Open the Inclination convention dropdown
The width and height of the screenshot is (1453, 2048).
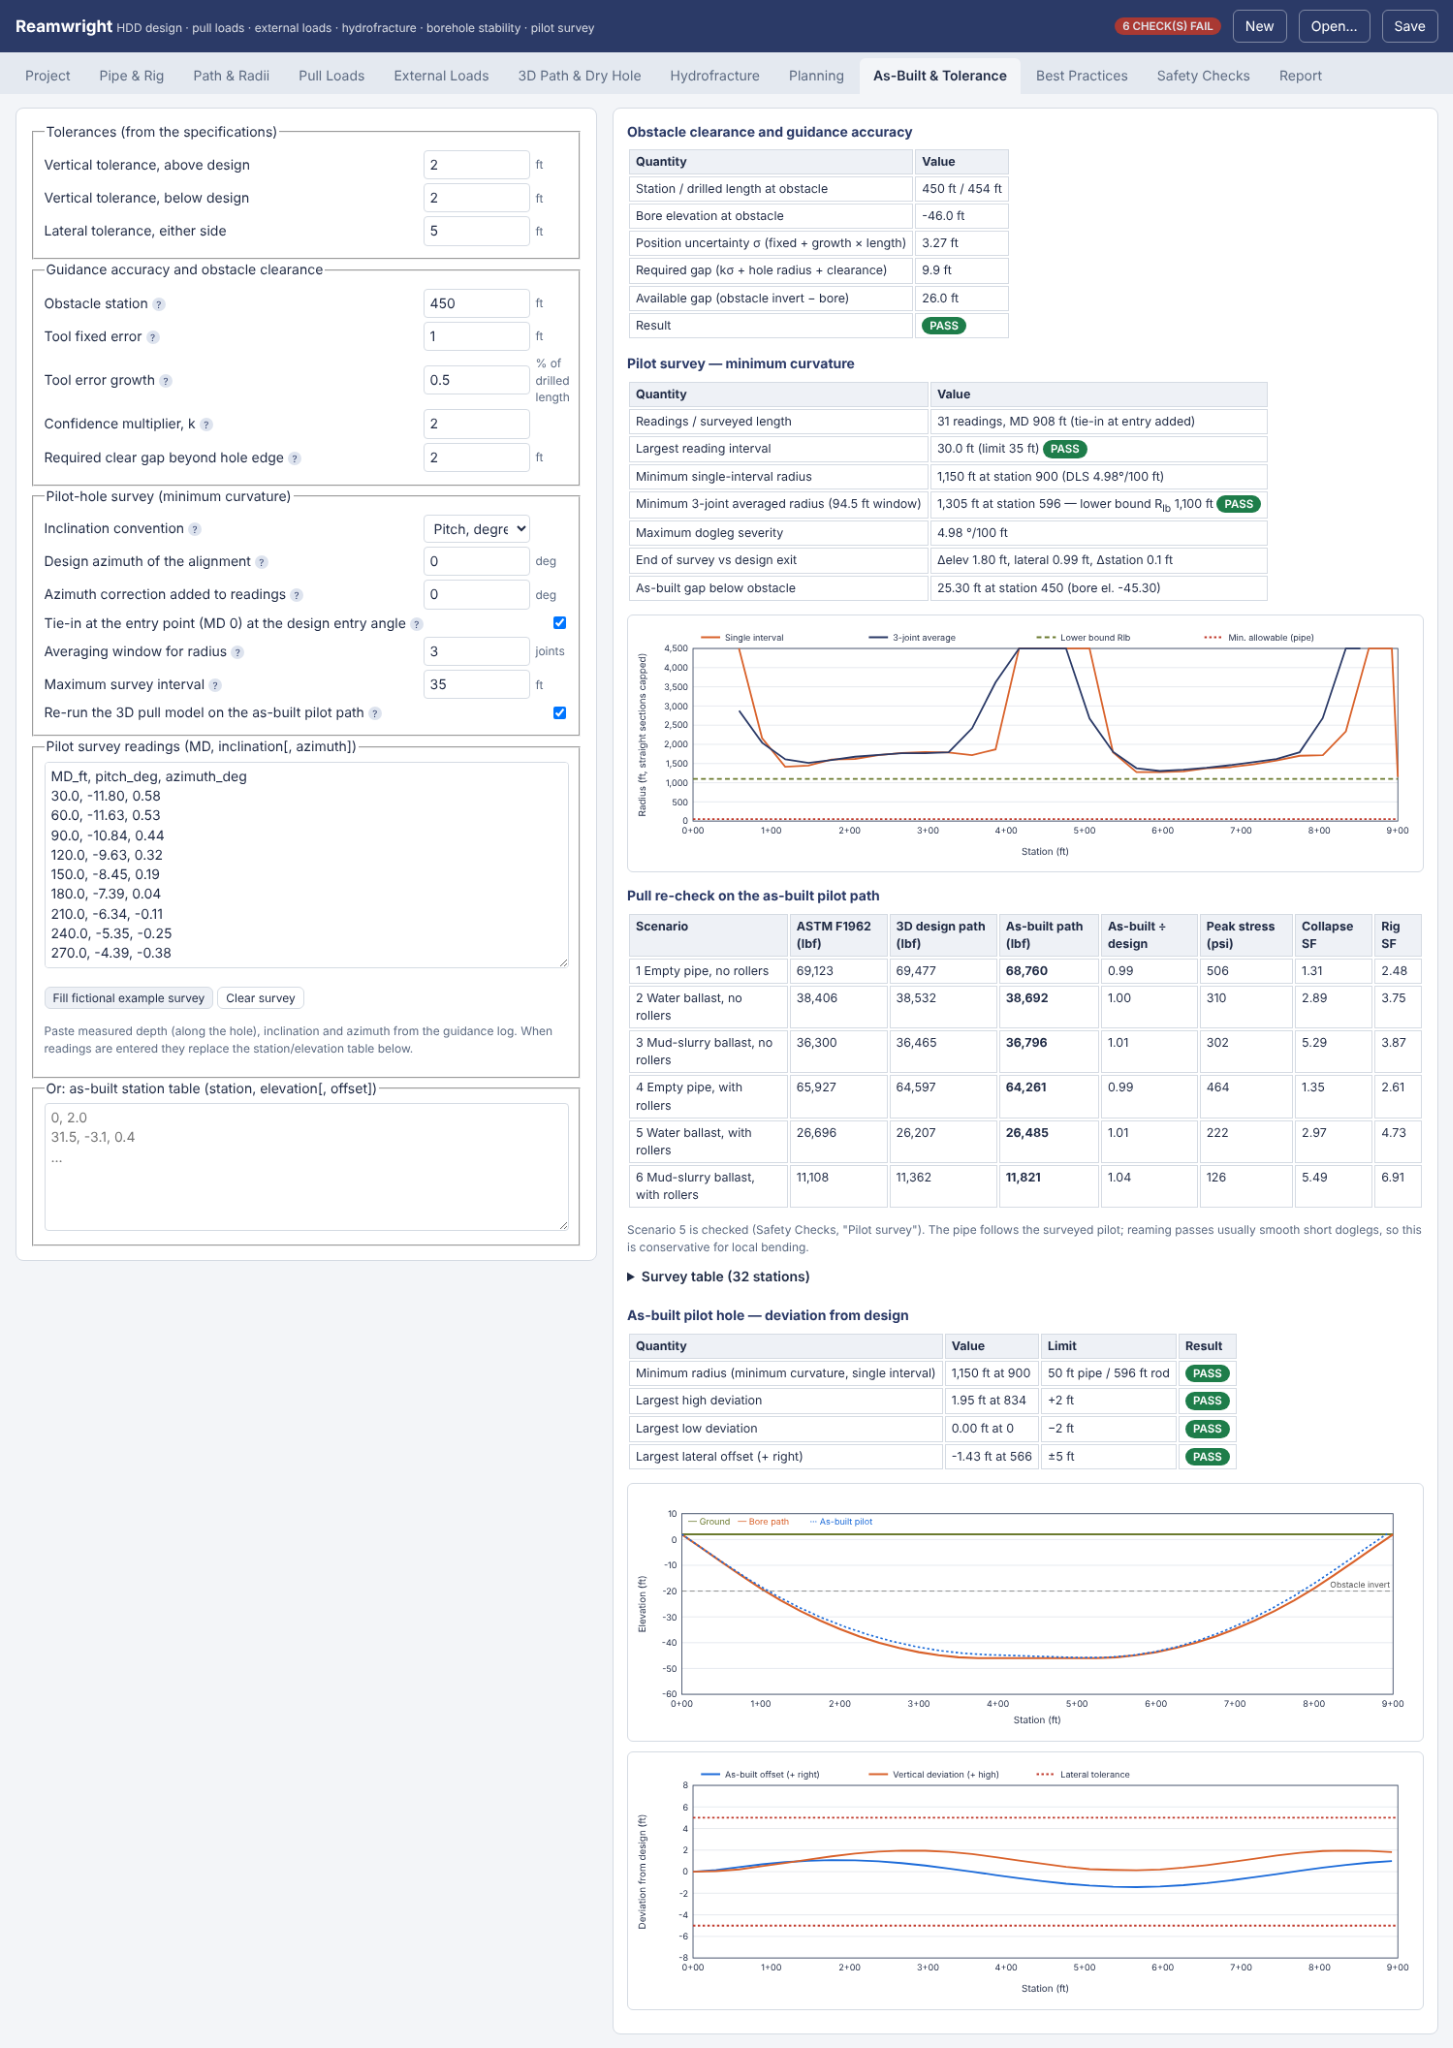point(477,529)
